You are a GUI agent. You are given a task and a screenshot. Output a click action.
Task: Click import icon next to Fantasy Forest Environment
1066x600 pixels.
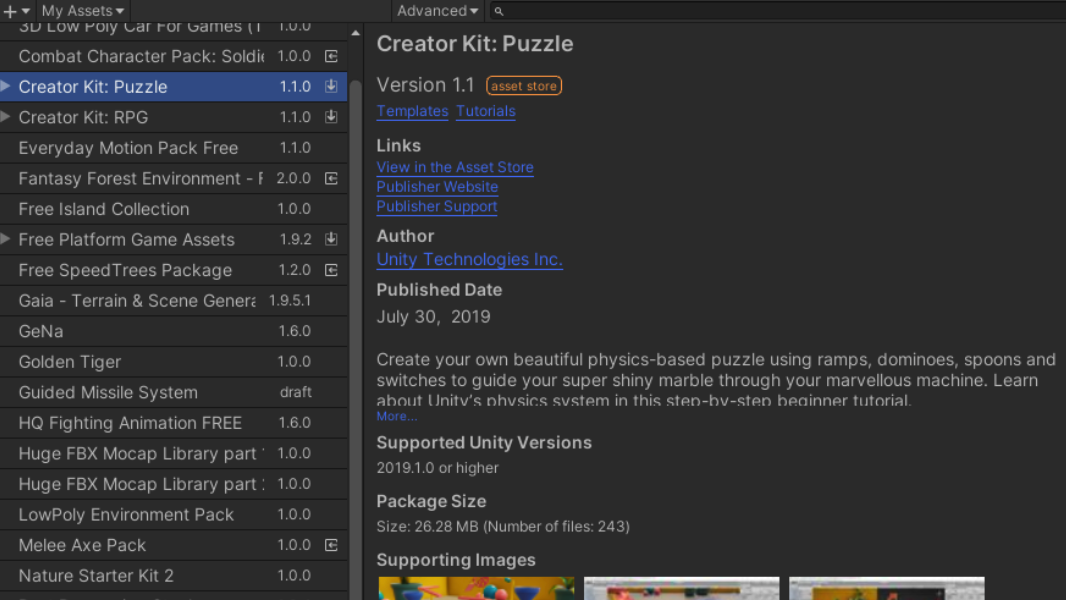tap(331, 178)
